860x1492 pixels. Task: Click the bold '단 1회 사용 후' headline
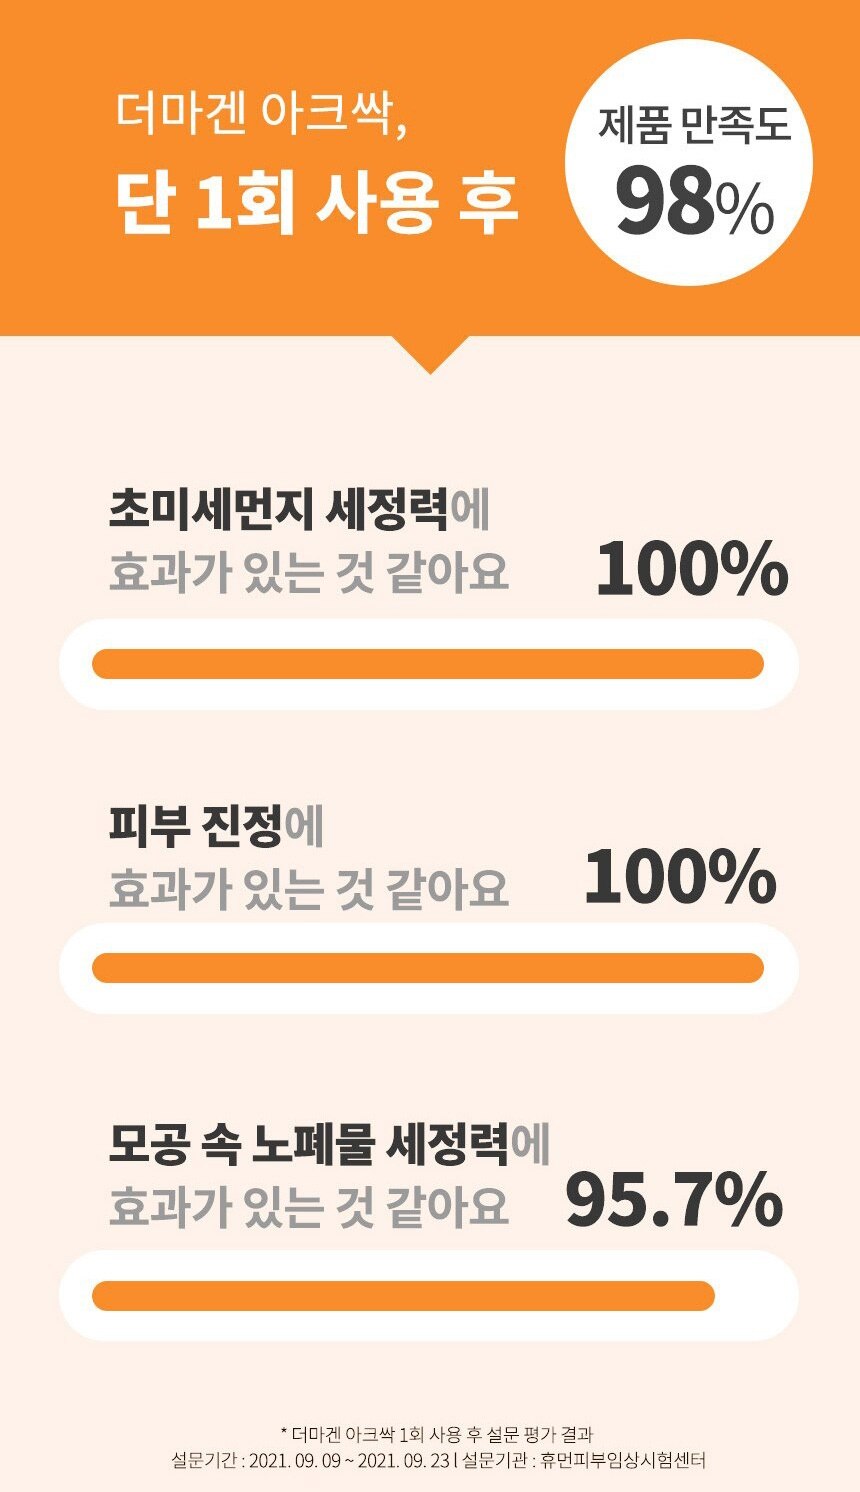pos(317,204)
